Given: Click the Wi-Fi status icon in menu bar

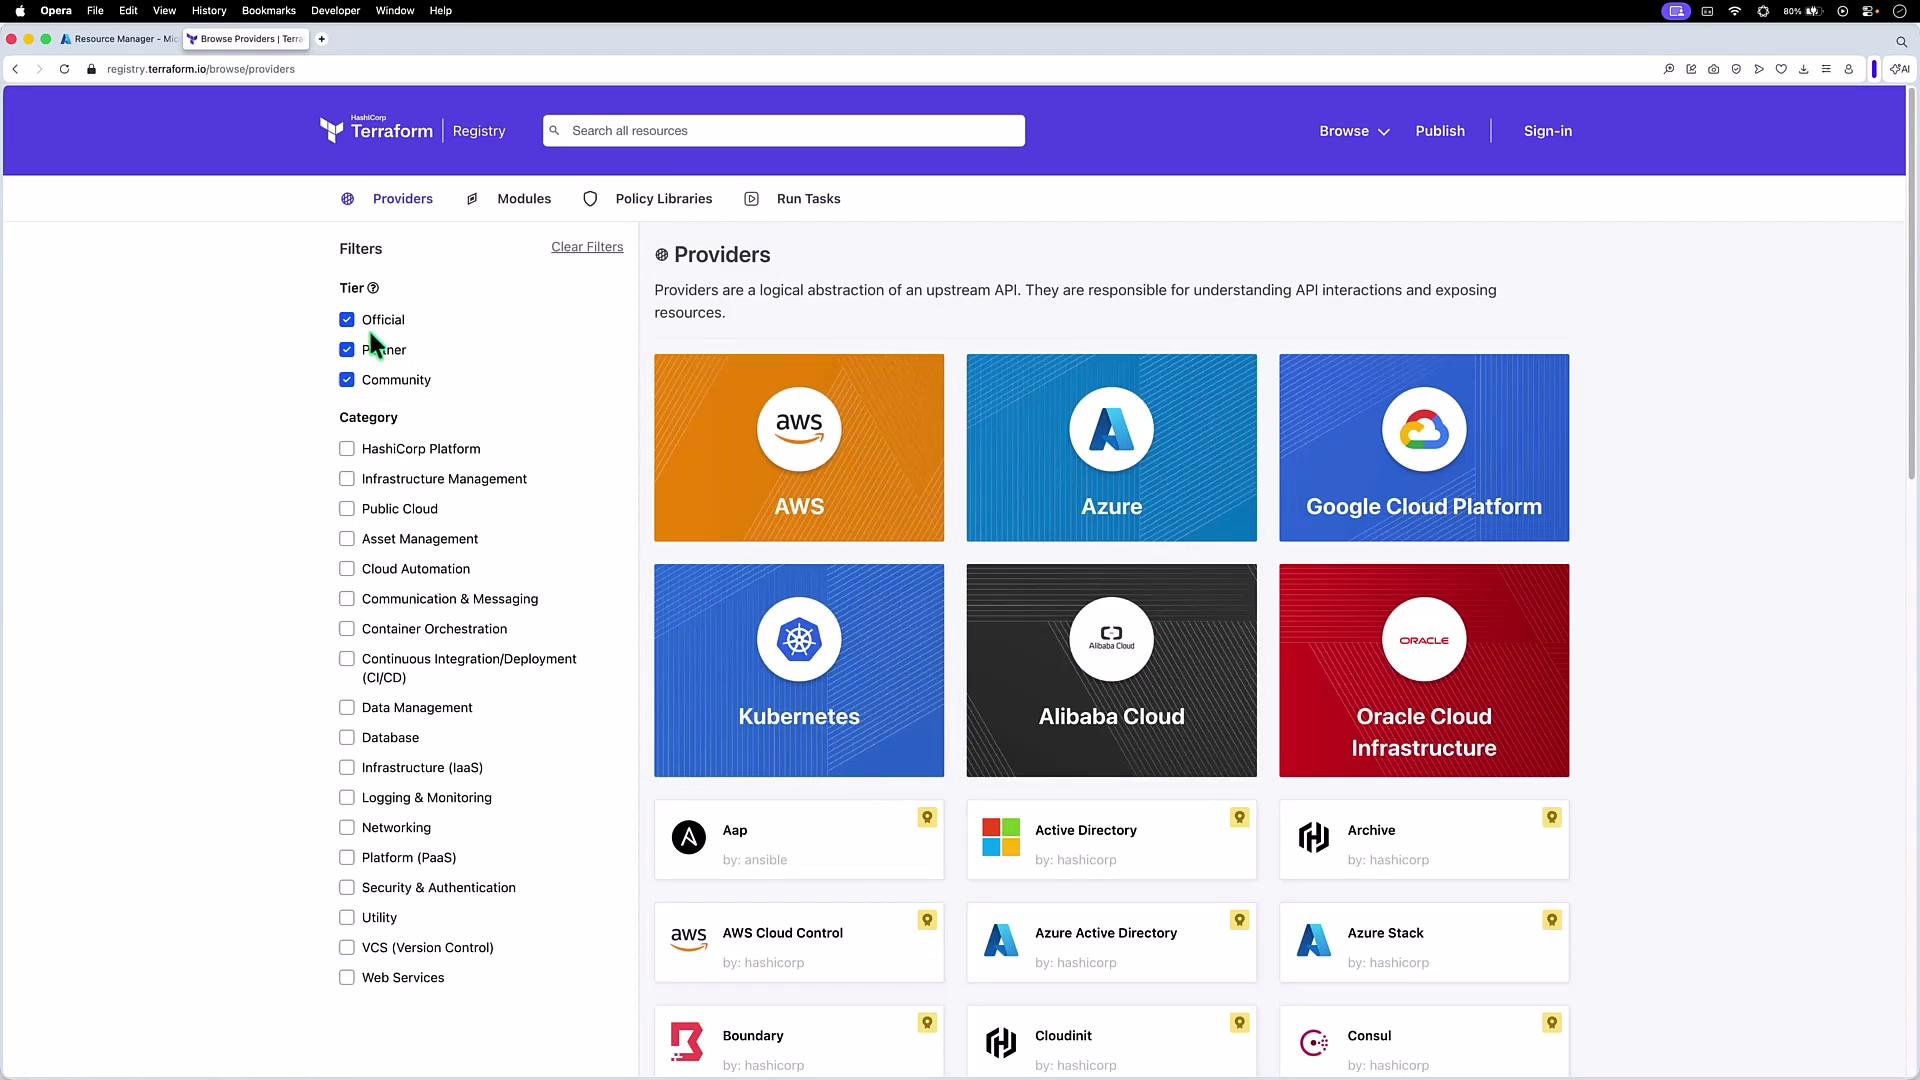Looking at the screenshot, I should pos(1735,11).
